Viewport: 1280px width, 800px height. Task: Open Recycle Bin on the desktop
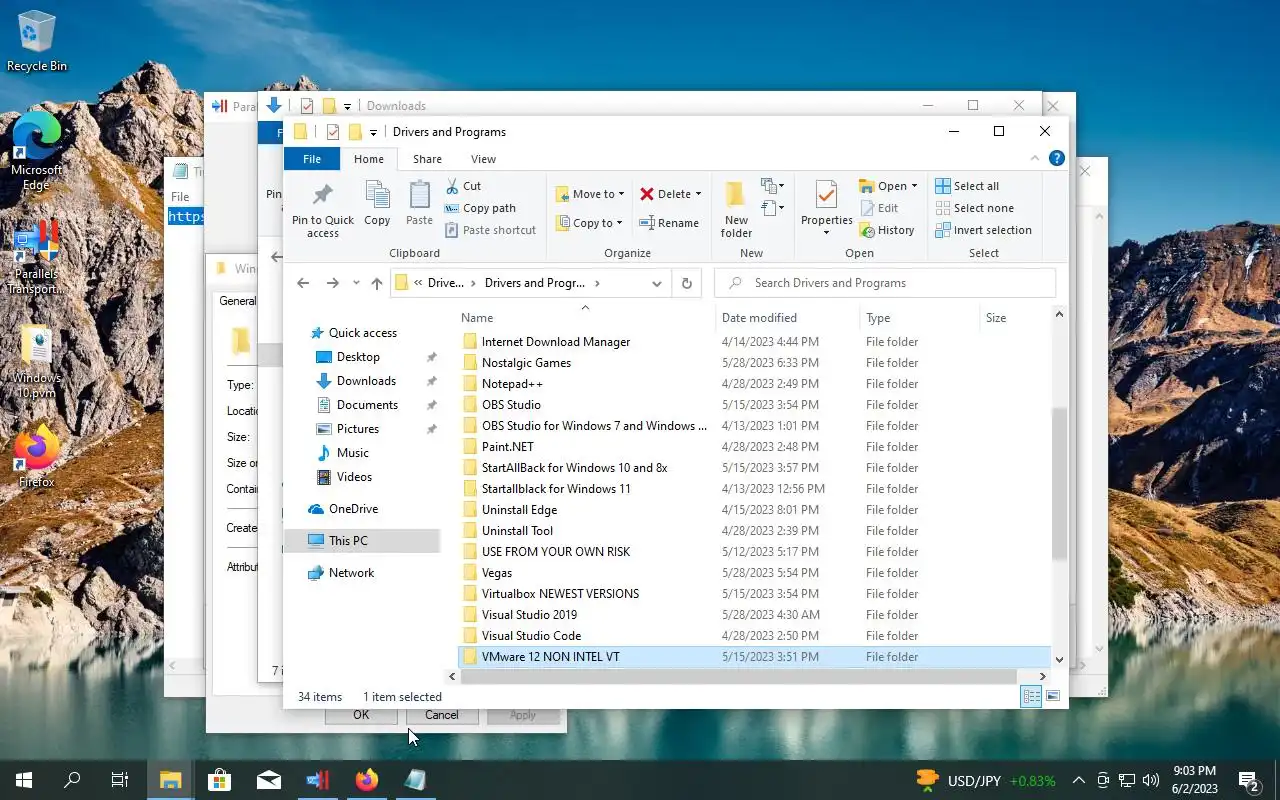pyautogui.click(x=37, y=41)
